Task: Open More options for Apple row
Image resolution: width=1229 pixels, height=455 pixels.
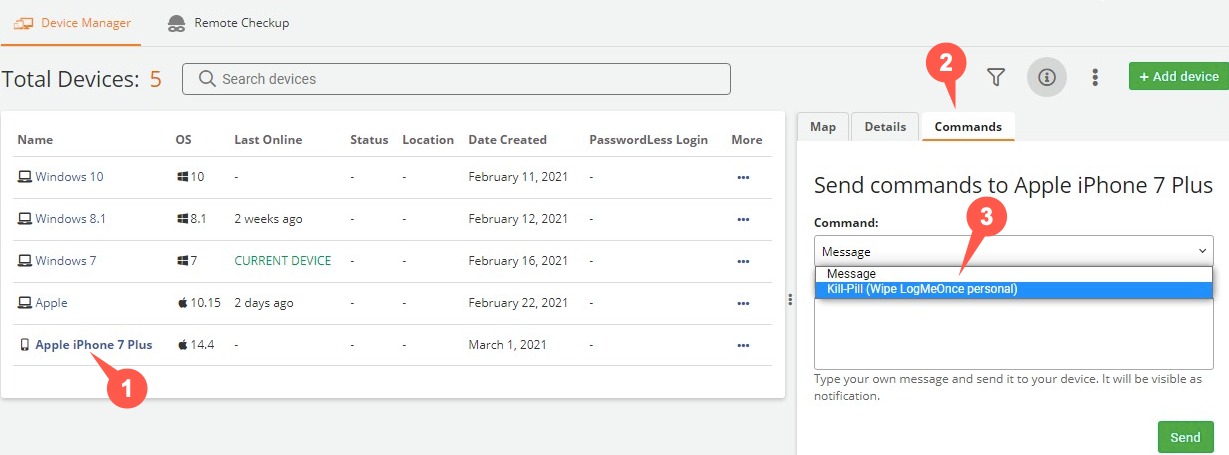Action: (x=743, y=303)
